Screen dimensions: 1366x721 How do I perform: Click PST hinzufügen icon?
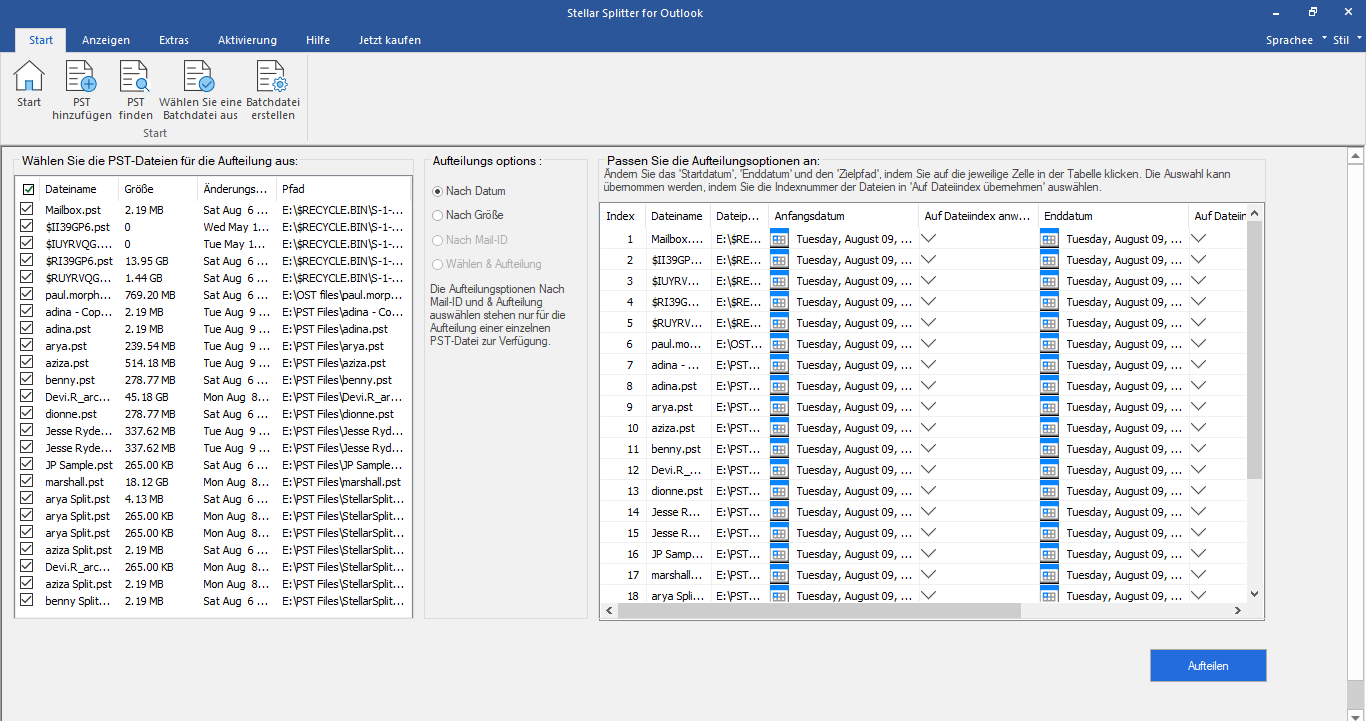[81, 77]
